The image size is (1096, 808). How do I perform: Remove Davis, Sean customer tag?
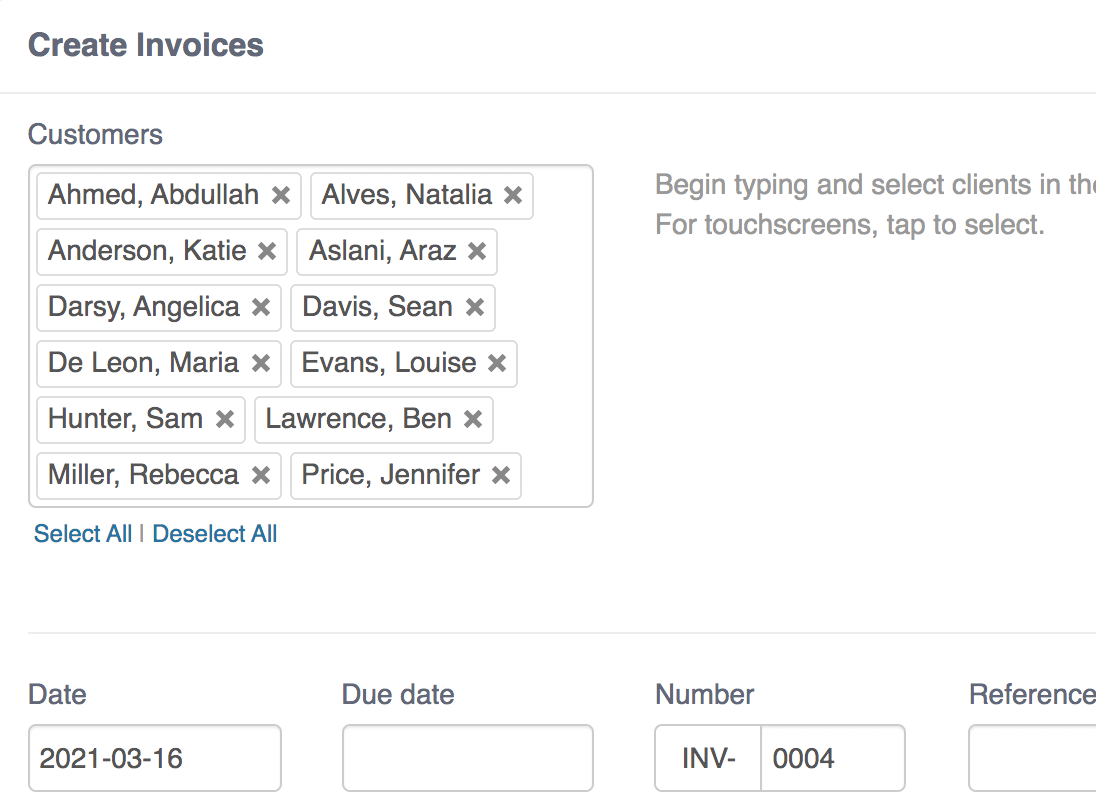coord(475,307)
